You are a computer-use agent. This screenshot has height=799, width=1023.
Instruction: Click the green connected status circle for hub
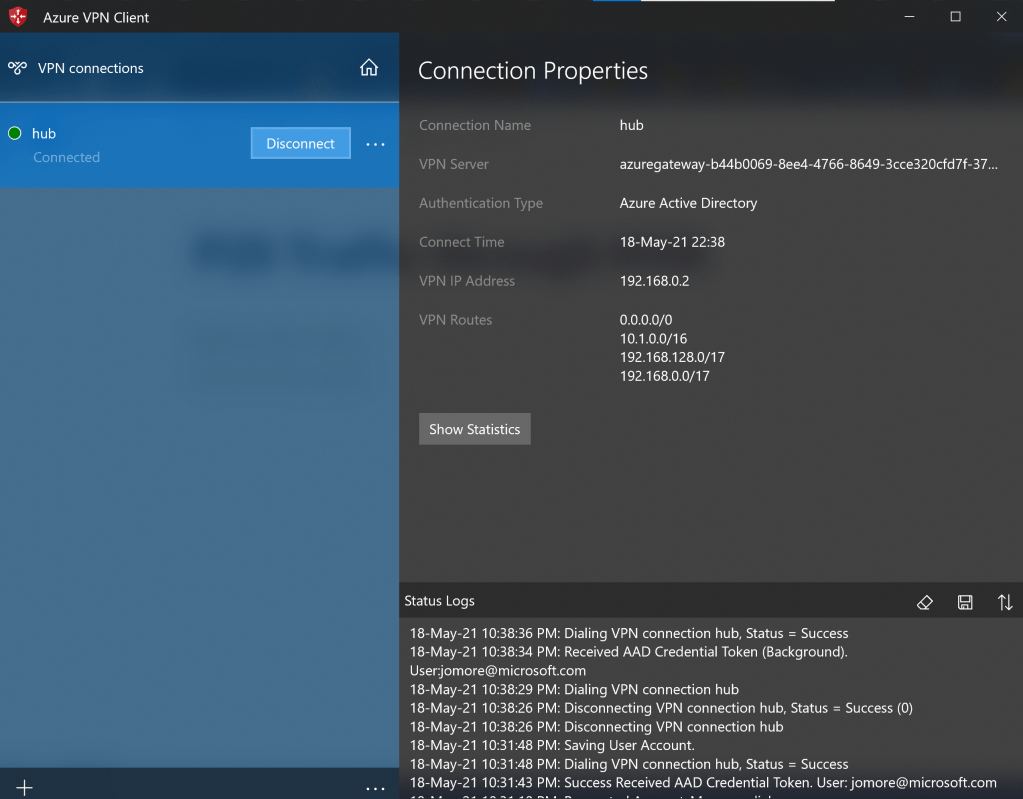point(15,134)
